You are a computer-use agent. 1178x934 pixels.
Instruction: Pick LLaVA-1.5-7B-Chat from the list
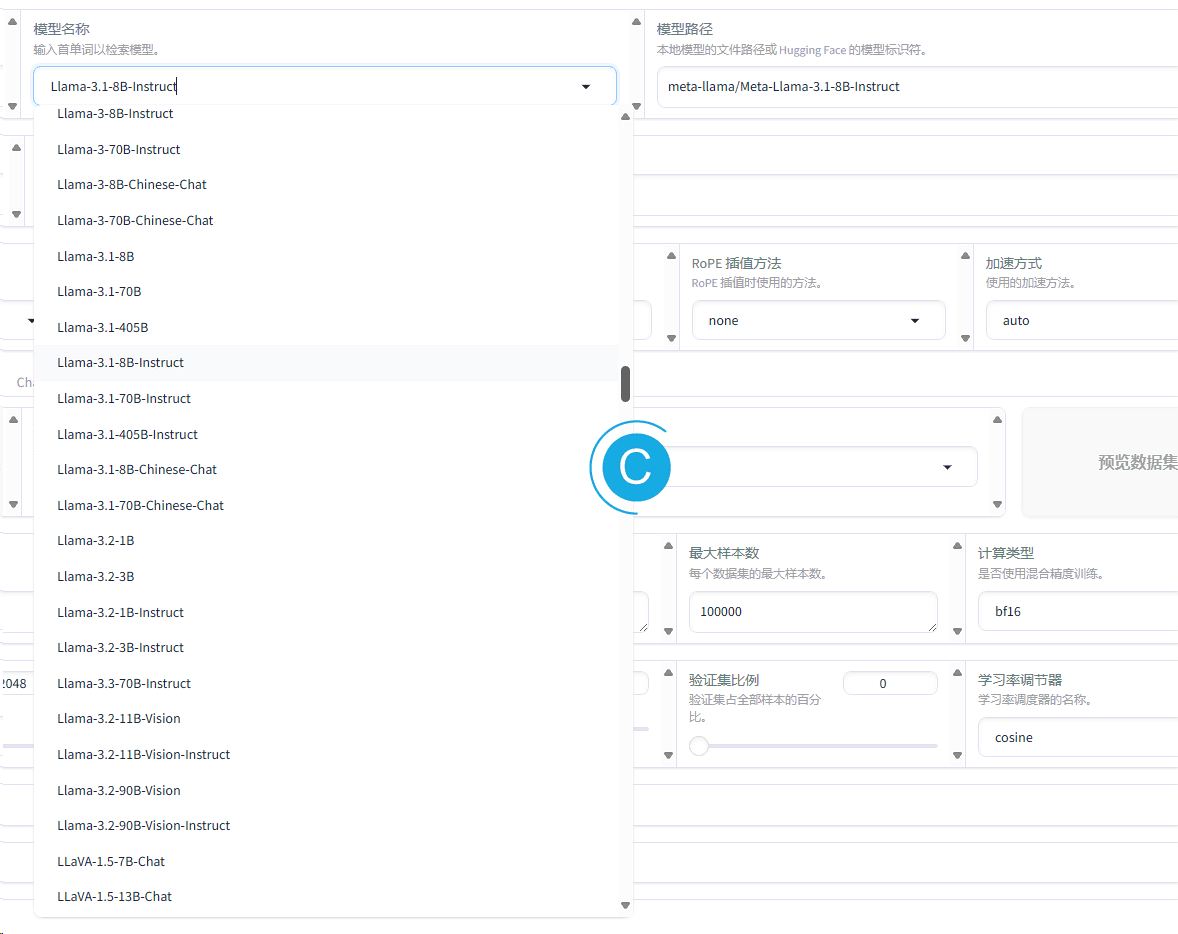(326, 862)
